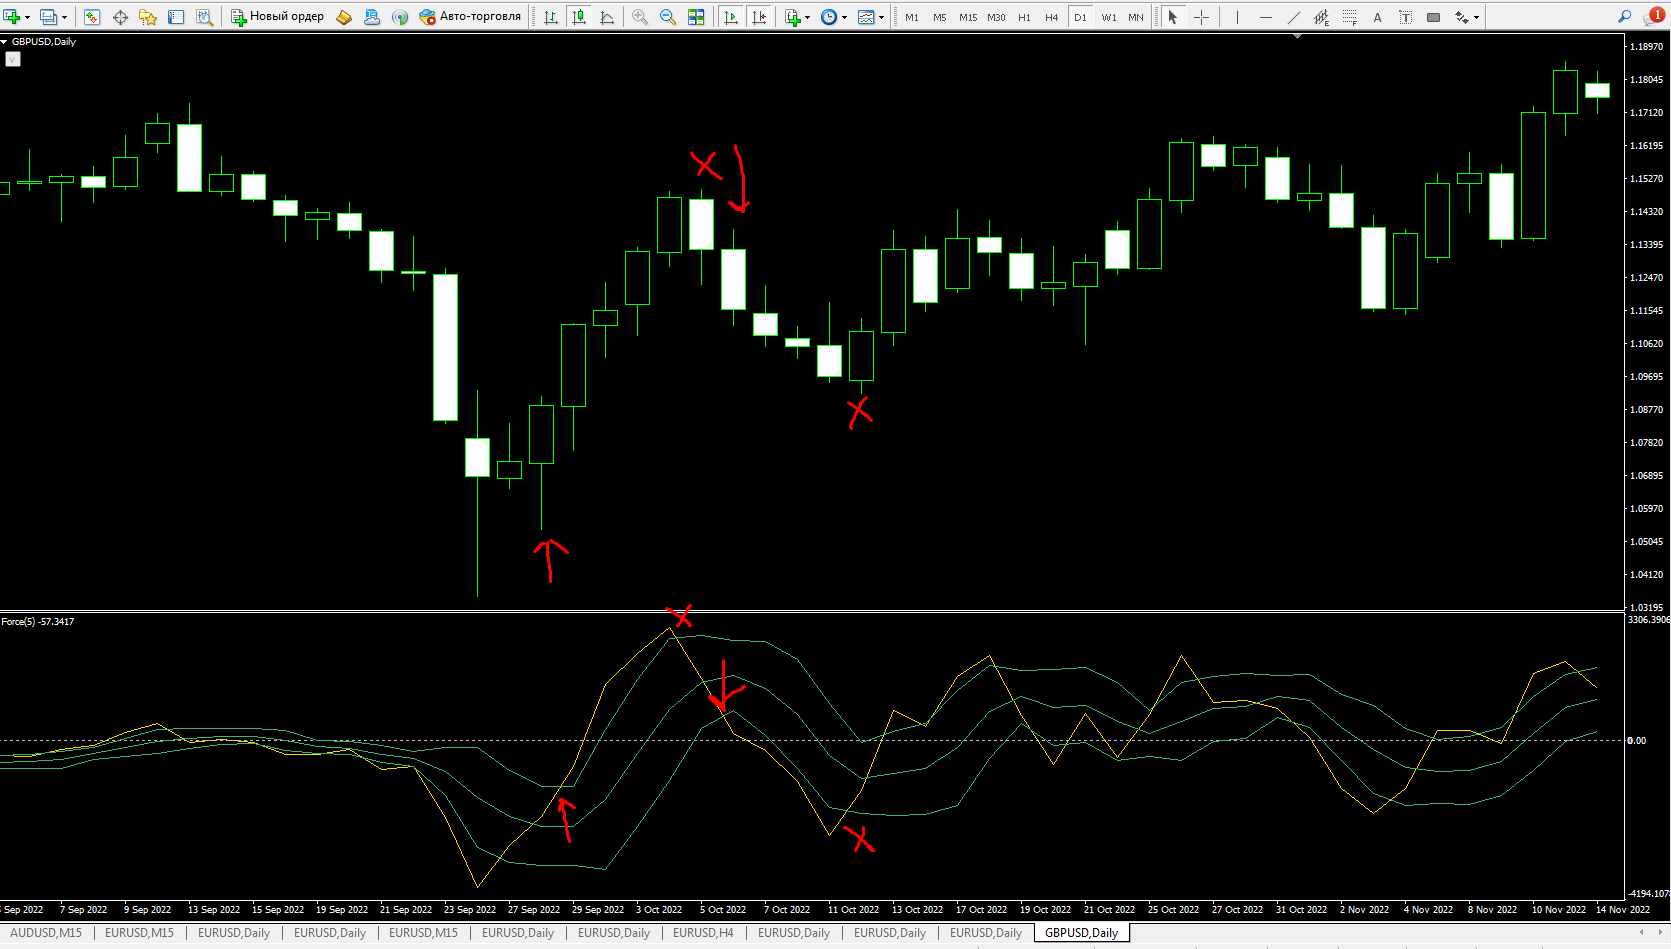Image resolution: width=1671 pixels, height=949 pixels.
Task: Open the search magnifier icon
Action: pyautogui.click(x=1625, y=17)
